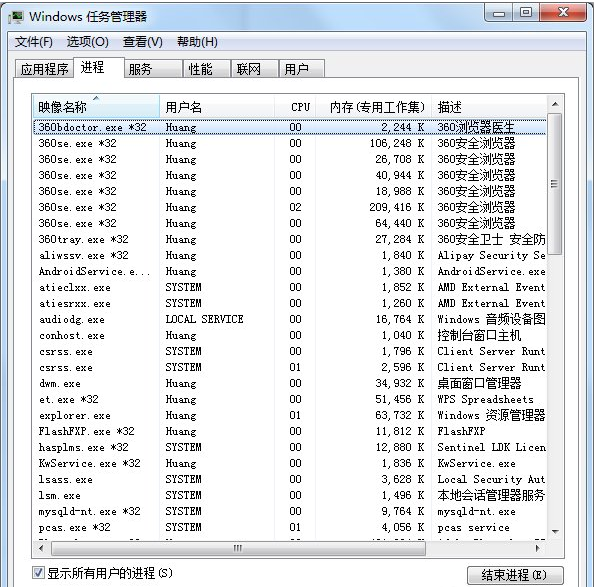The width and height of the screenshot is (595, 587).
Task: Toggle 显示所有用户的进程 checkbox
Action: [x=38, y=573]
